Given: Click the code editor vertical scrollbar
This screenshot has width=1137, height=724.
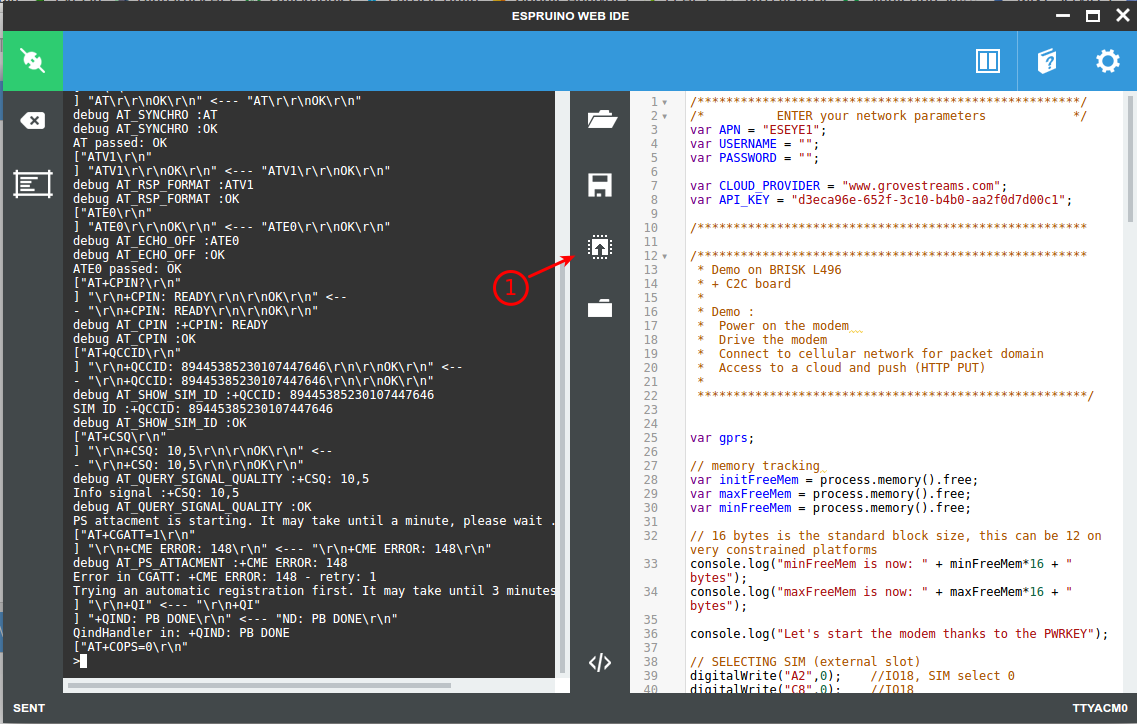Looking at the screenshot, I should 1131,160.
